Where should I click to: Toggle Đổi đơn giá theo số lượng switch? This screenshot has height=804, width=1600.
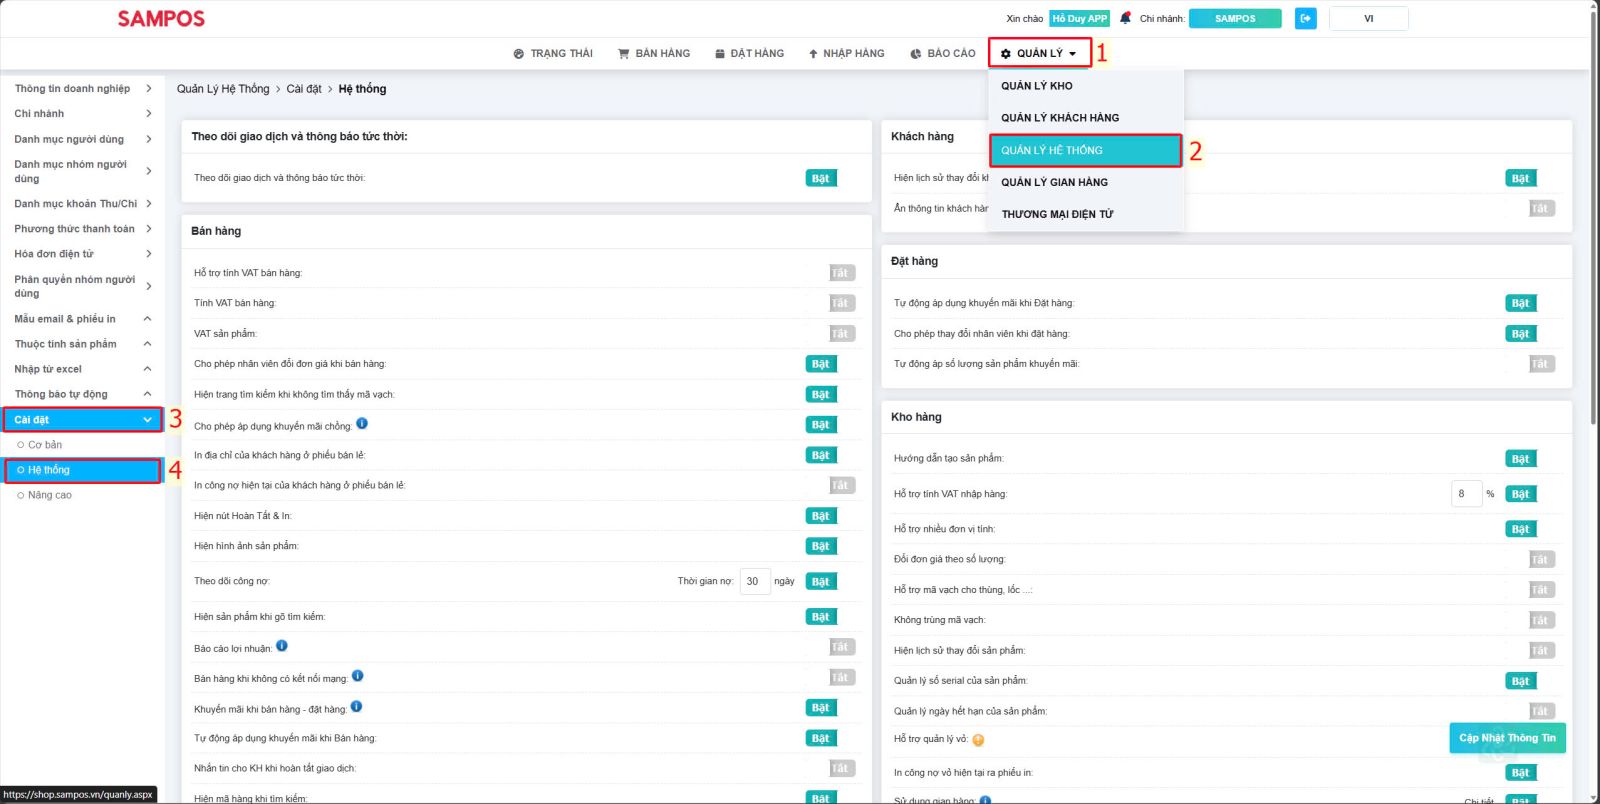point(1542,560)
